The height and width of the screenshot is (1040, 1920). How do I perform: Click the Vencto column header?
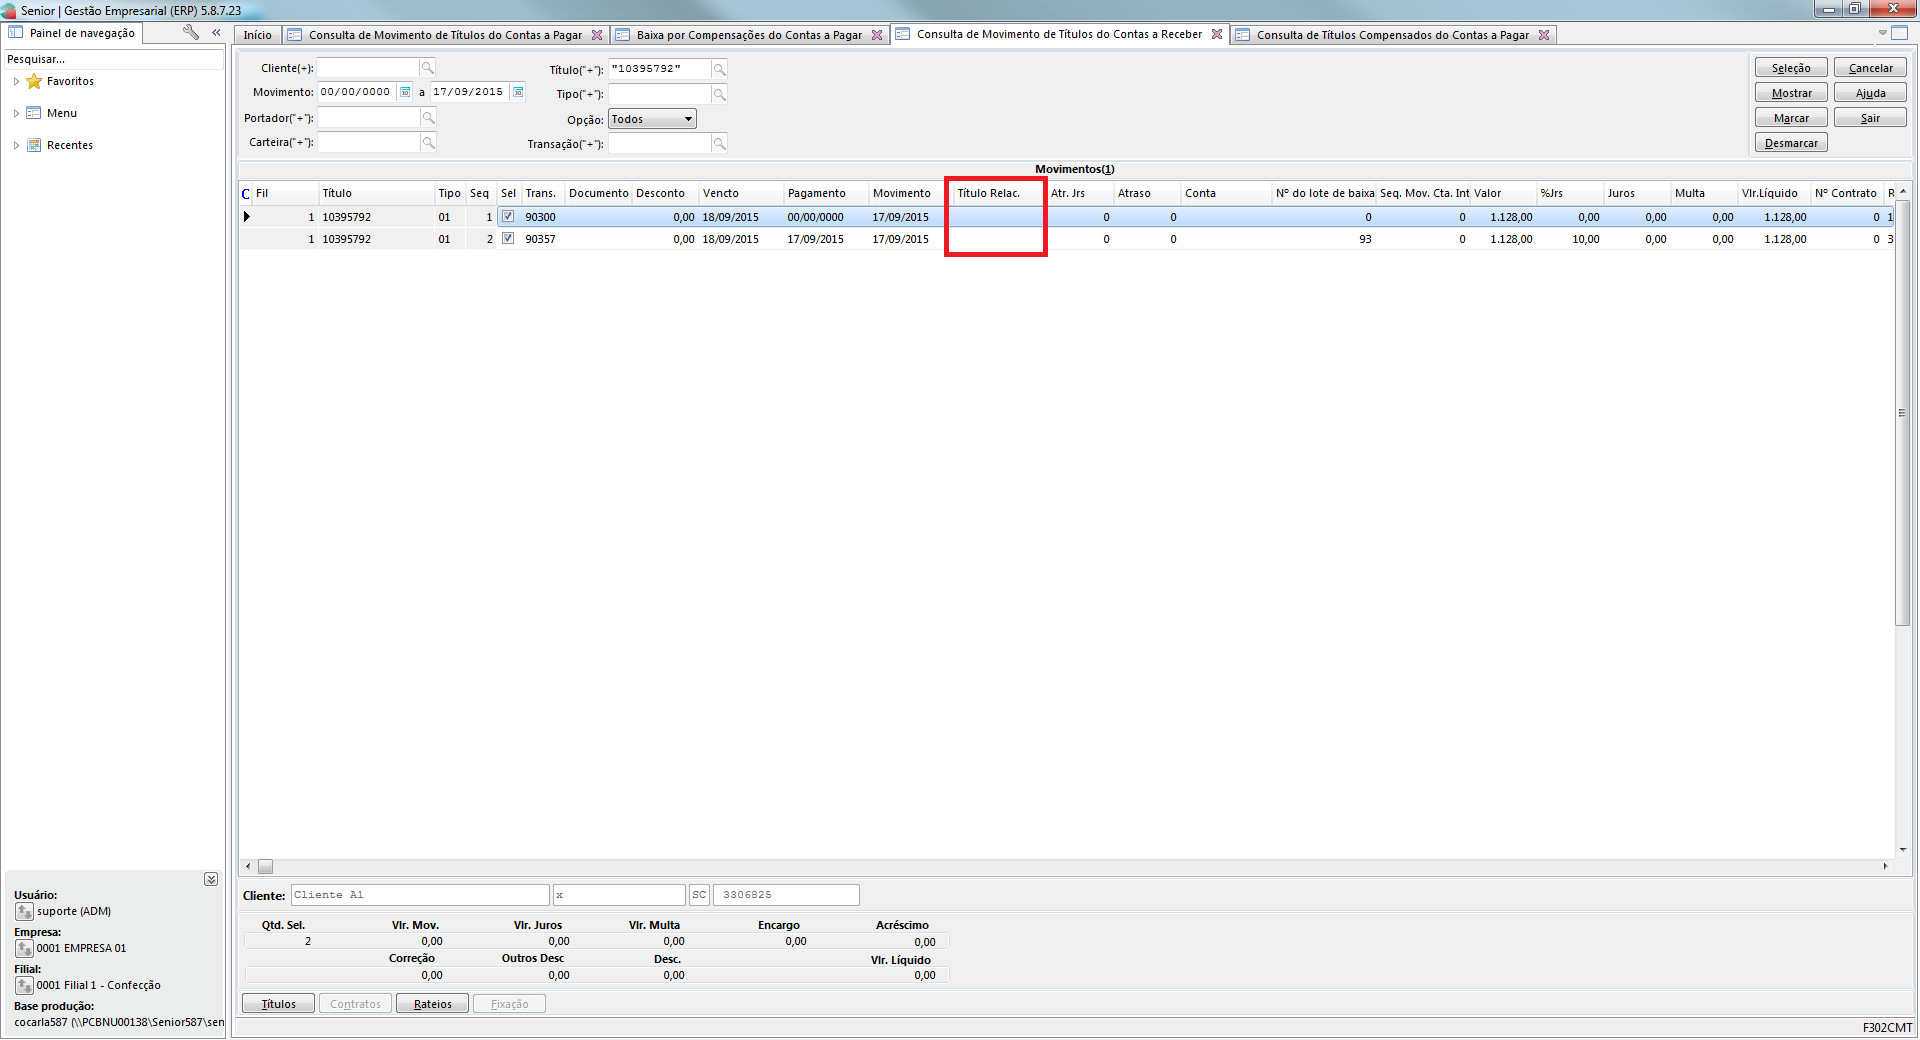point(740,193)
